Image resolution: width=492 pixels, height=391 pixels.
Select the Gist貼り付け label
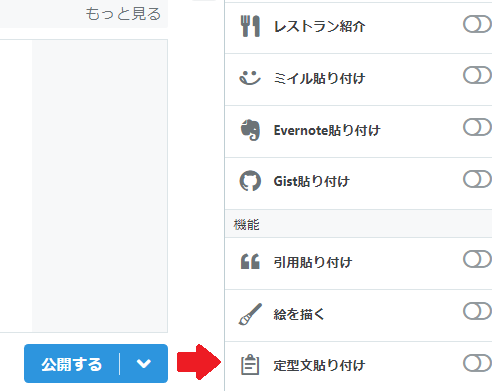click(x=312, y=182)
